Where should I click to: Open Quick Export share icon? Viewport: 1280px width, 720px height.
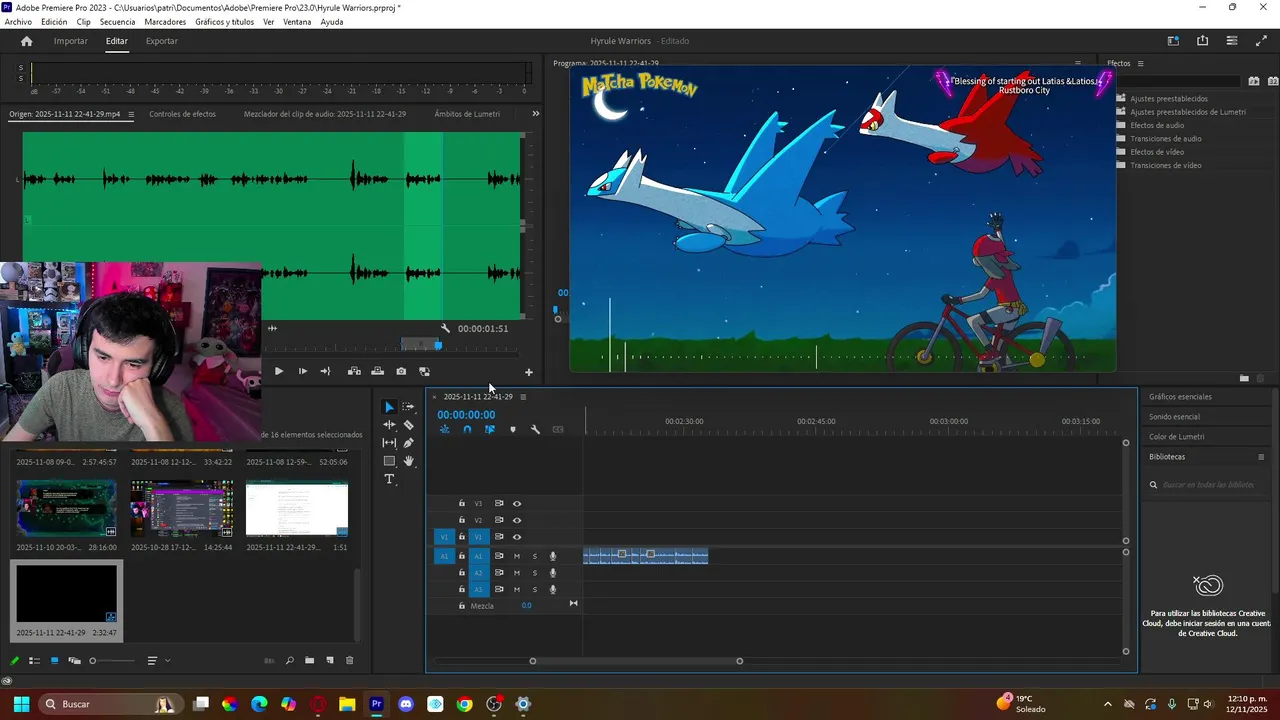pos(1202,41)
